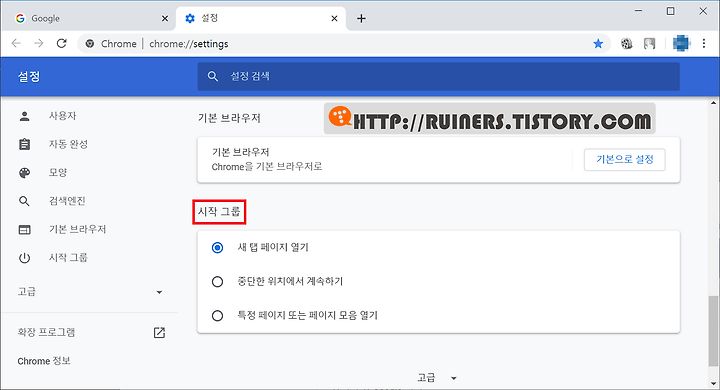Click the search icon for 검색엔진
The image size is (720, 390).
coord(24,201)
